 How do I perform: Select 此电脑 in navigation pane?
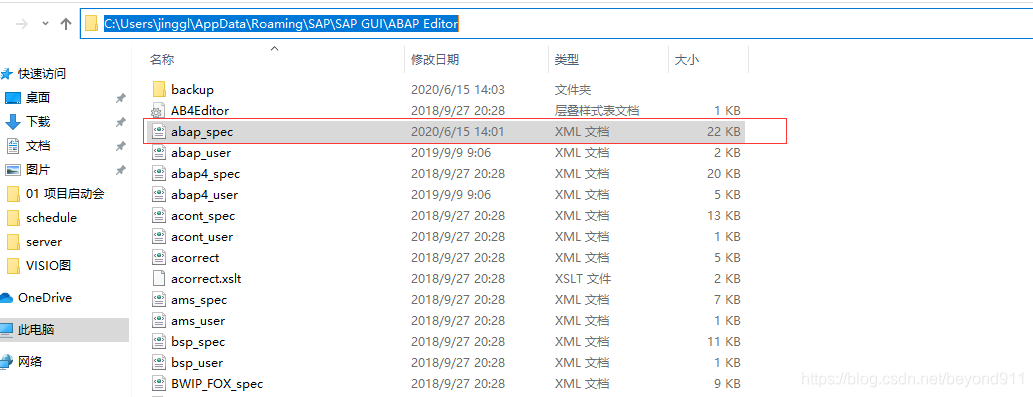point(36,330)
